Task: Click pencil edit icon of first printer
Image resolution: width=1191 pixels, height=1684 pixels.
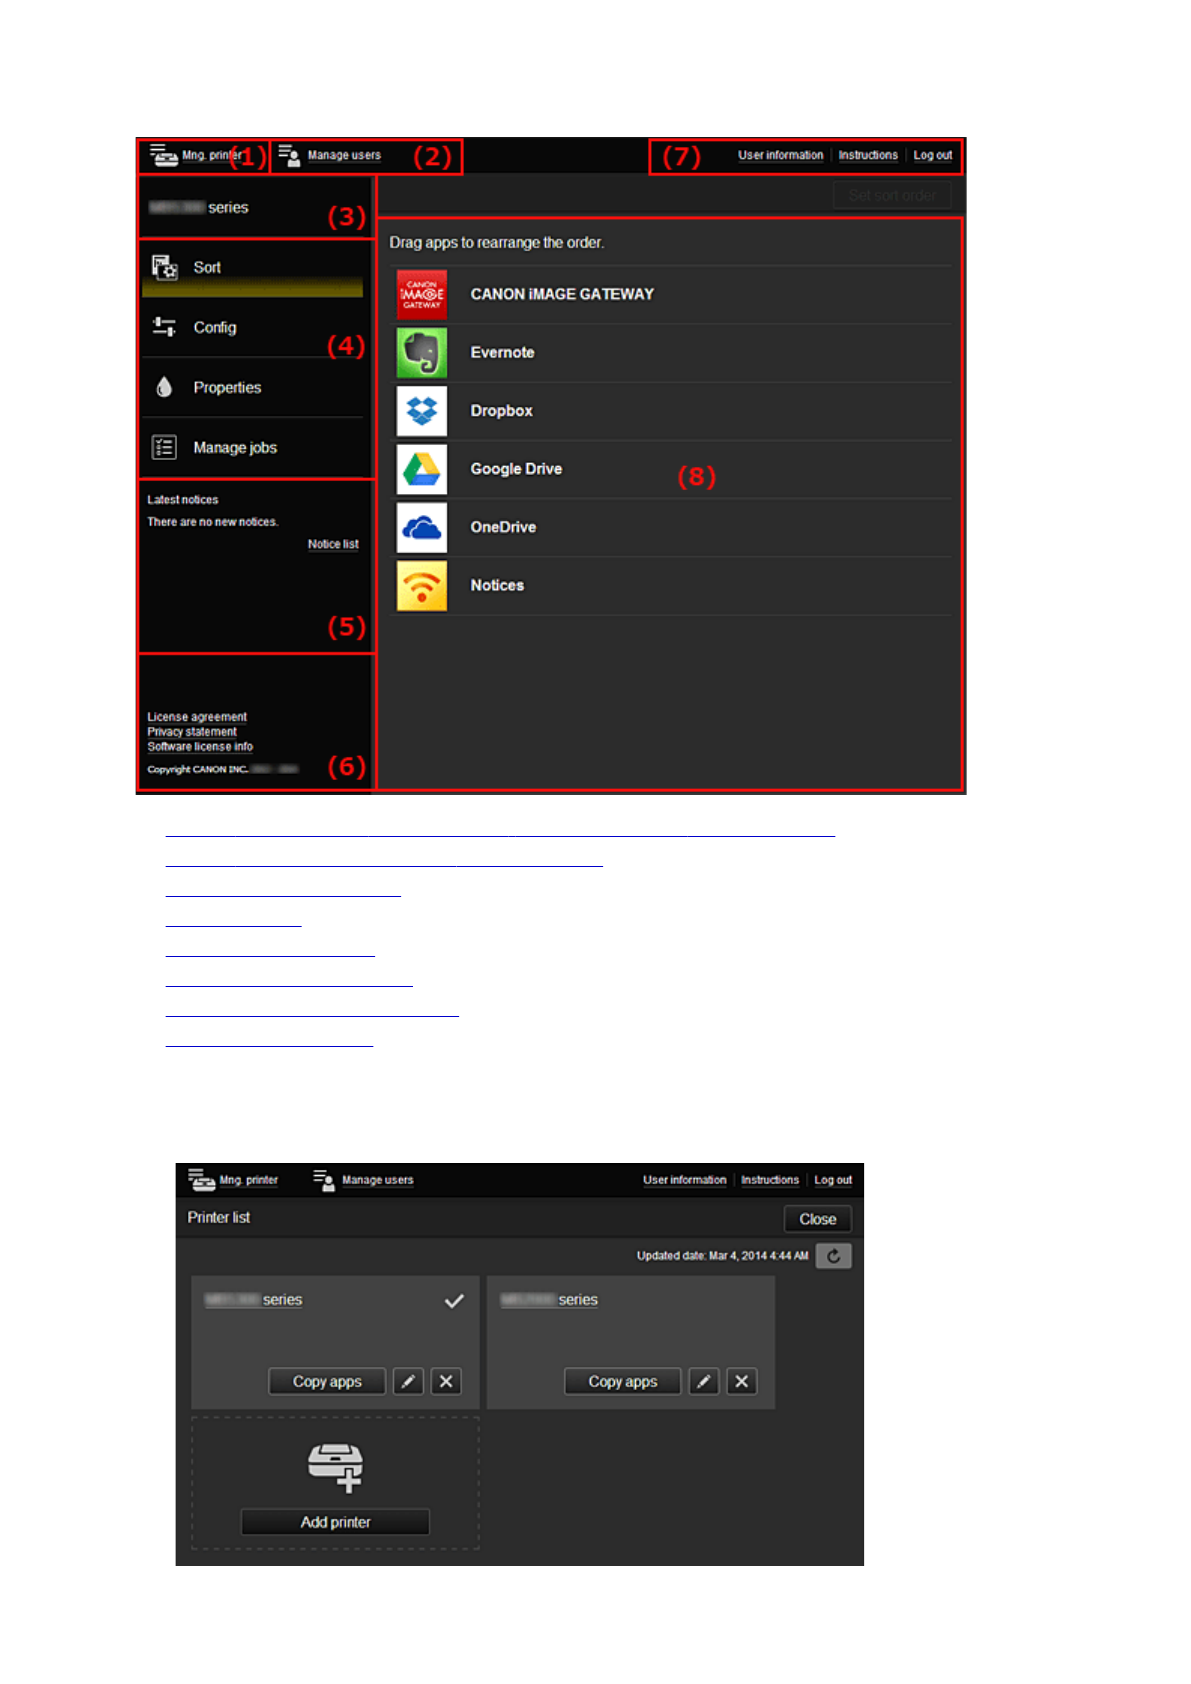Action: pyautogui.click(x=408, y=1381)
